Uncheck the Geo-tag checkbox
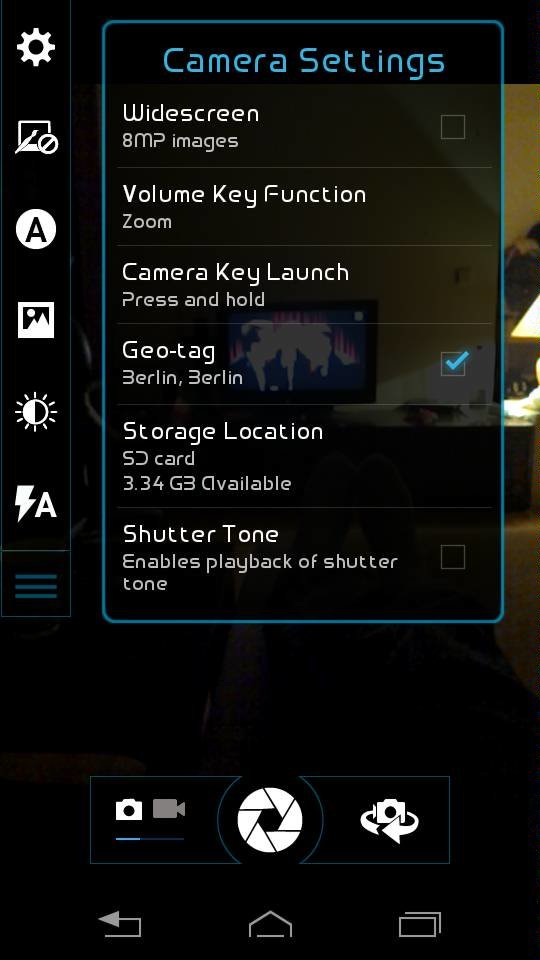The height and width of the screenshot is (960, 540). point(454,363)
